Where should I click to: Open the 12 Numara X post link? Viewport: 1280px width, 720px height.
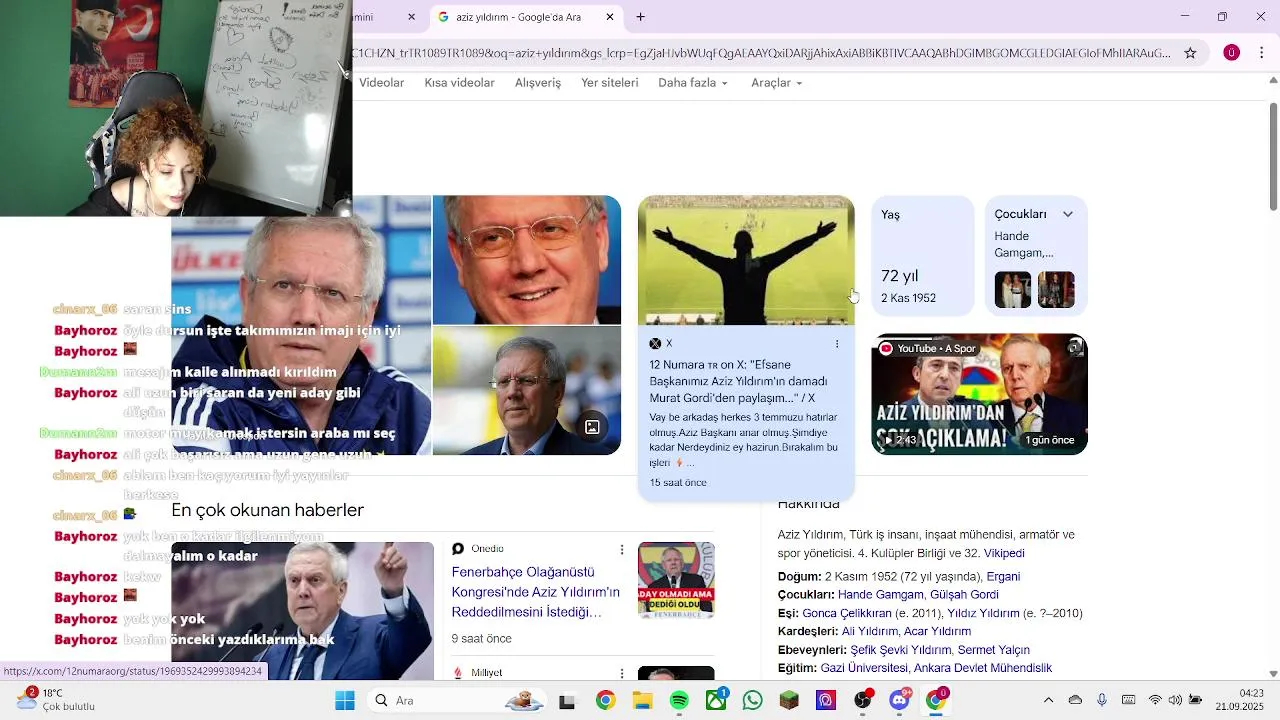(739, 381)
